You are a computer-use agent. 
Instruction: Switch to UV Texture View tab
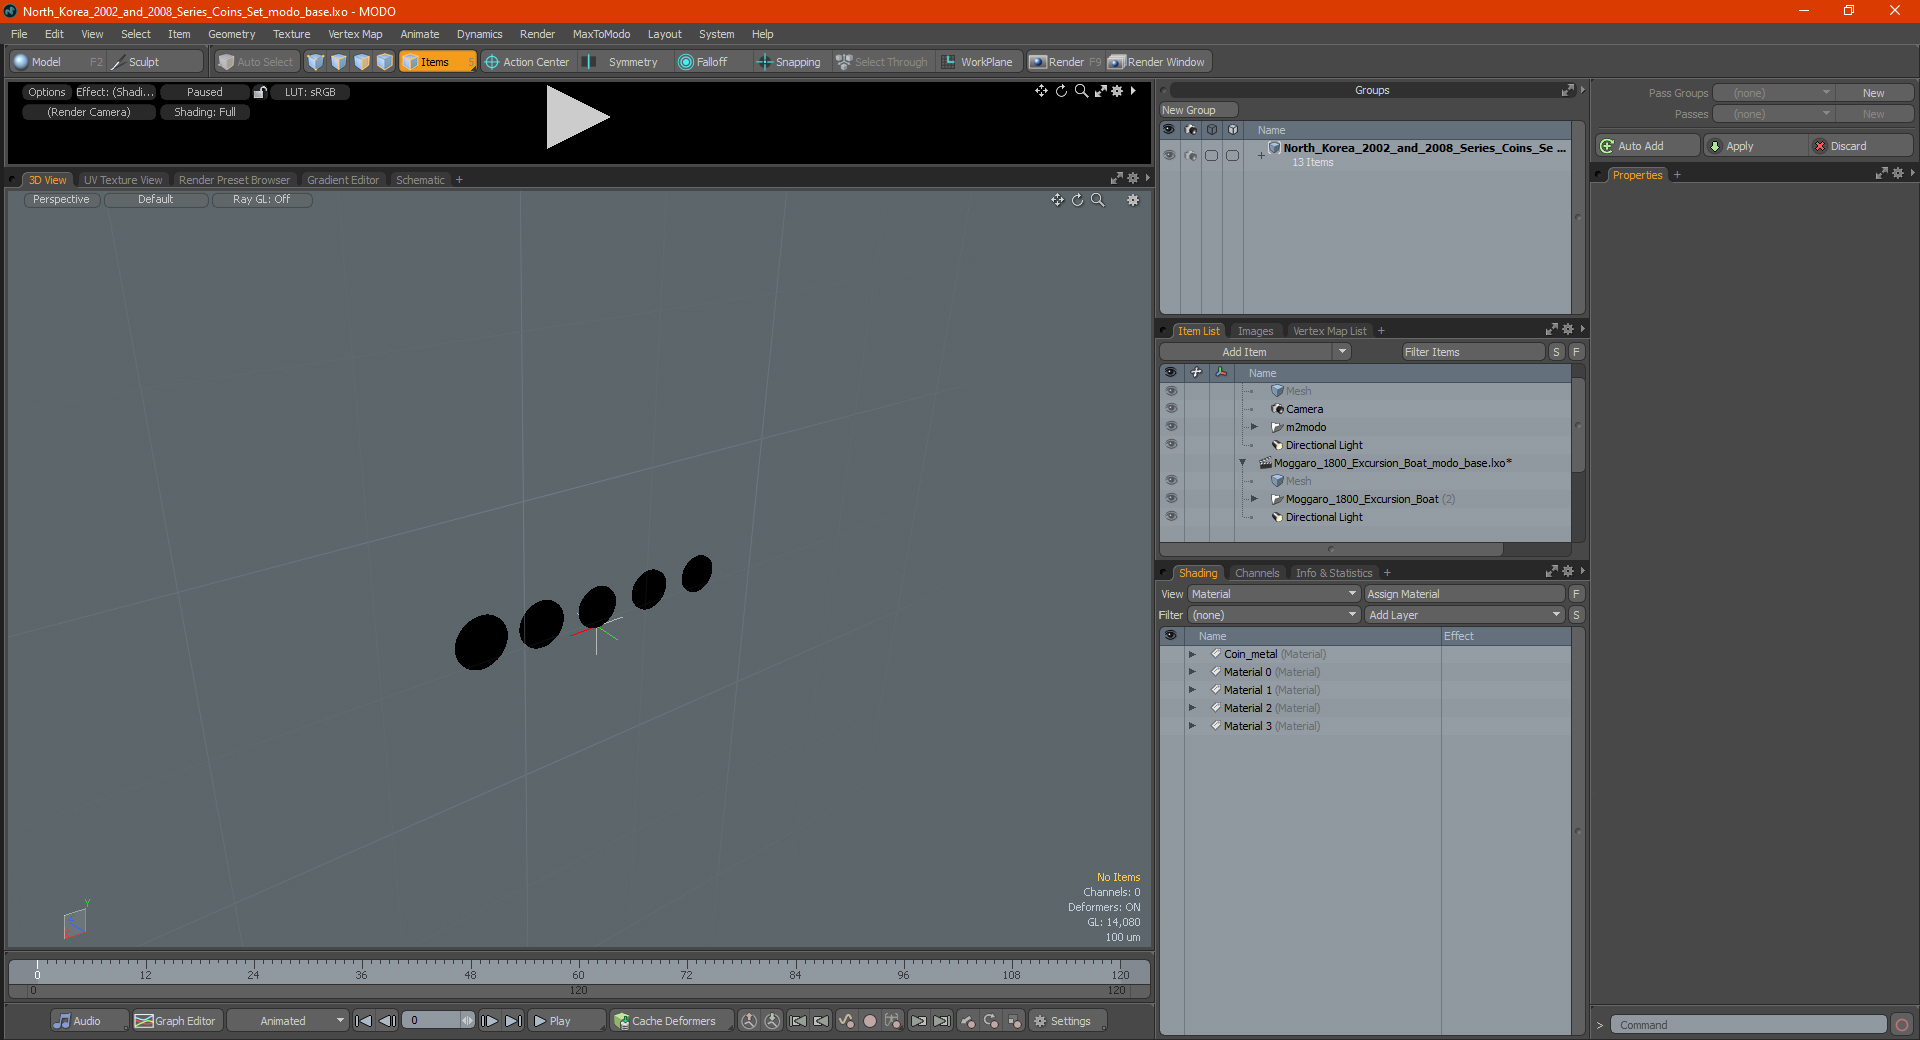(123, 180)
